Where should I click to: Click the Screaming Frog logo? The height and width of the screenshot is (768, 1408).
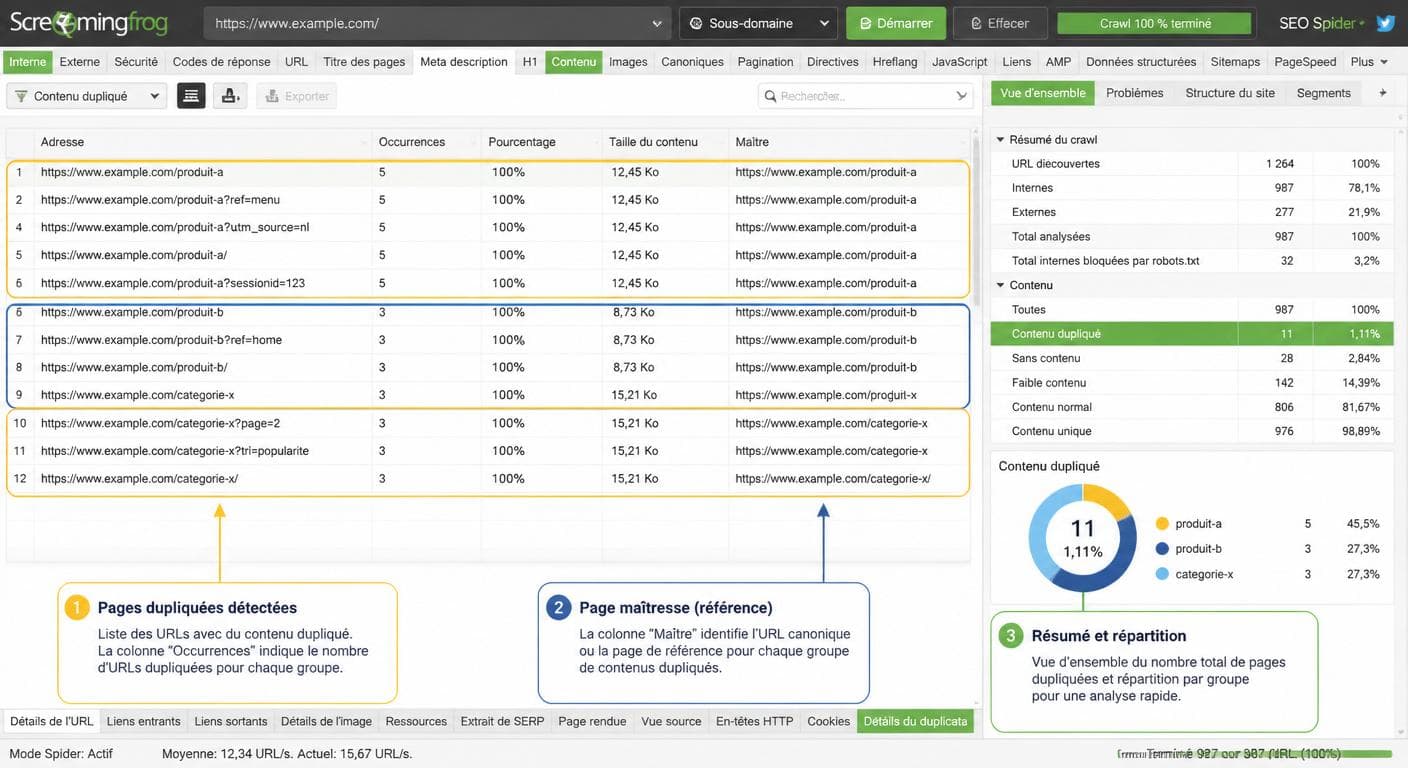89,23
